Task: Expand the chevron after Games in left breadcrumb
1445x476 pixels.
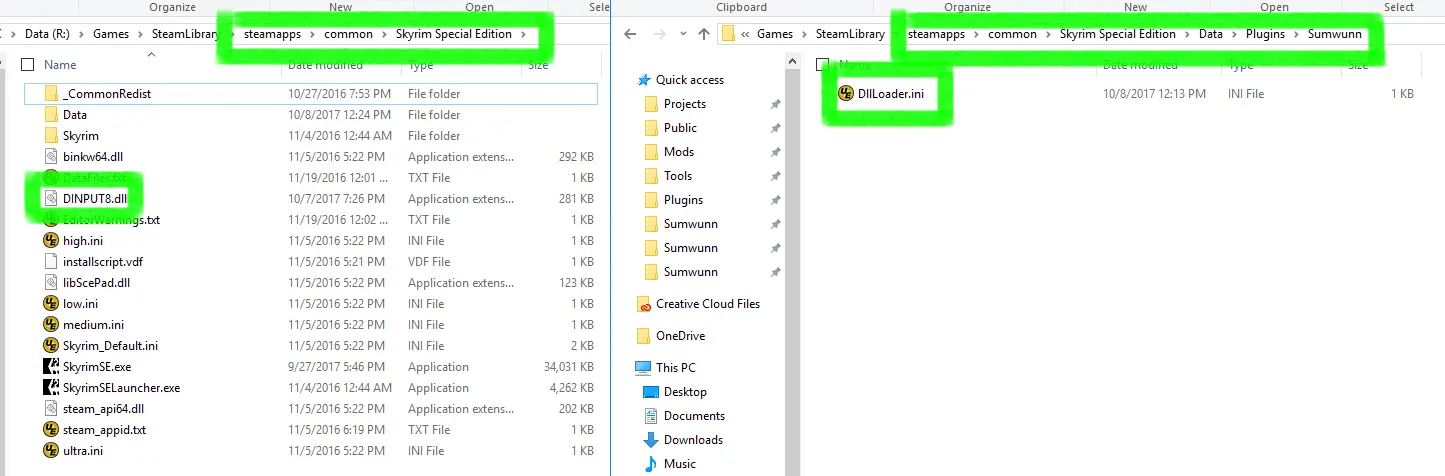Action: (141, 34)
